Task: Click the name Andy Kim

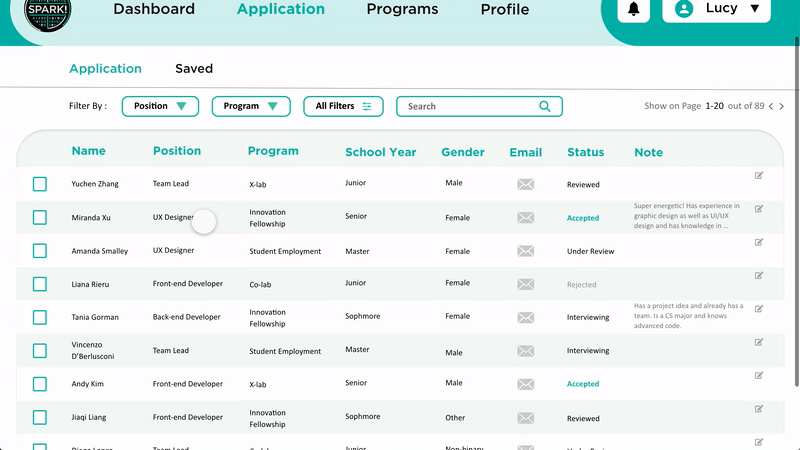Action: pyautogui.click(x=87, y=384)
